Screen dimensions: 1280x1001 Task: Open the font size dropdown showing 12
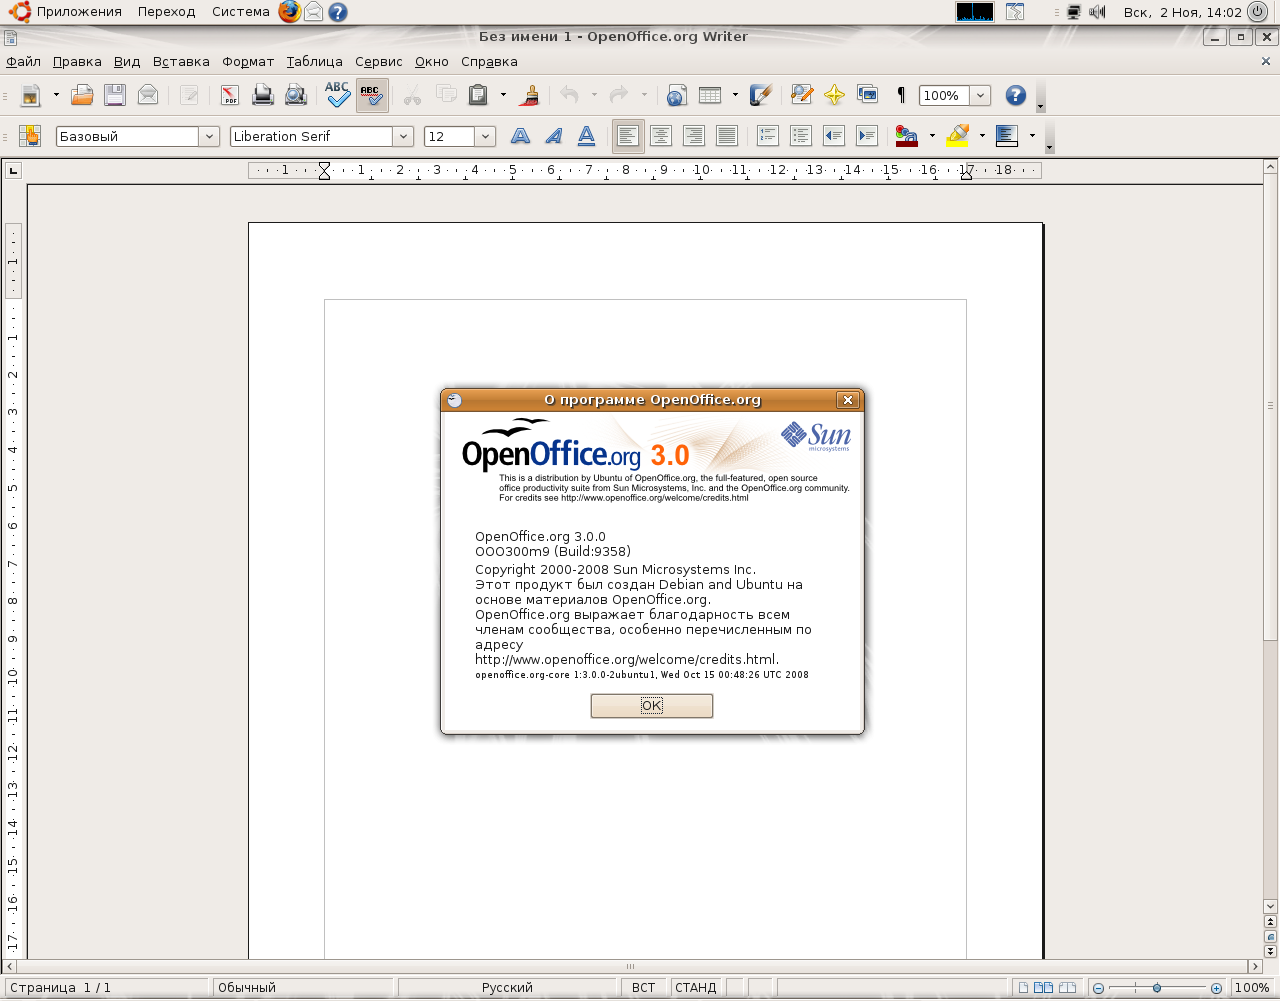[485, 136]
